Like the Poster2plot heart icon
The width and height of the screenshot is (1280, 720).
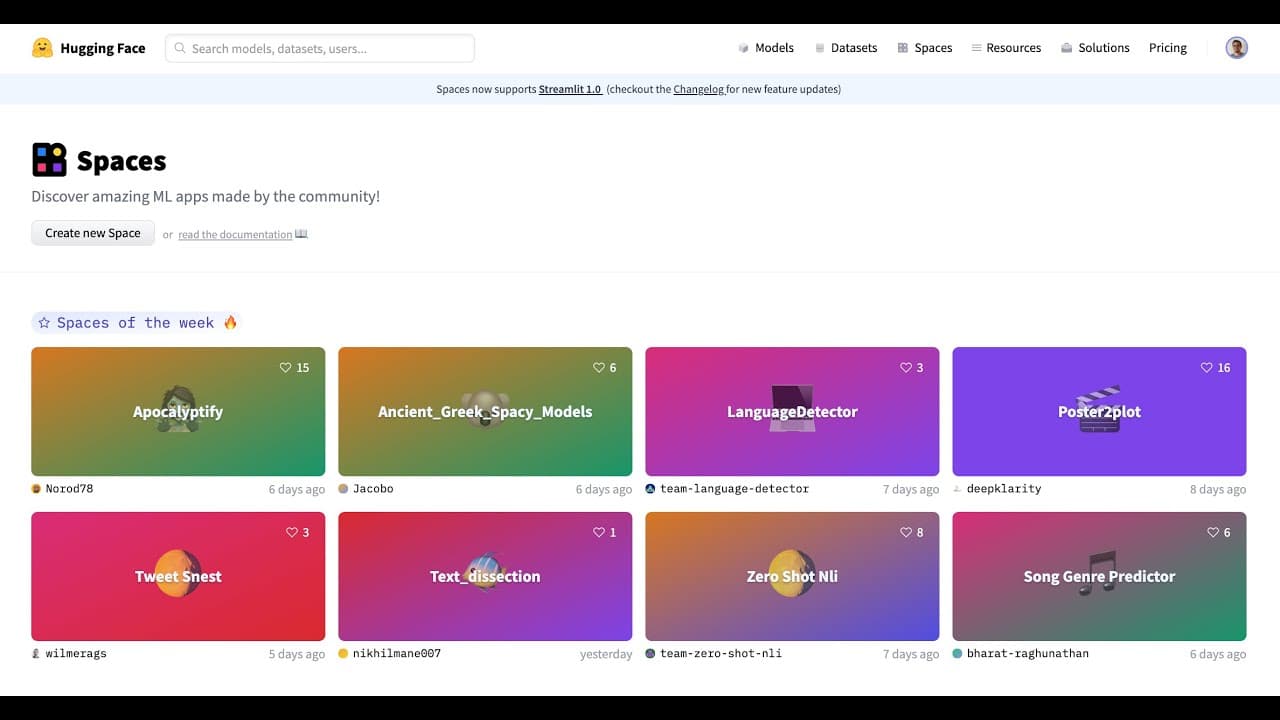coord(1206,368)
